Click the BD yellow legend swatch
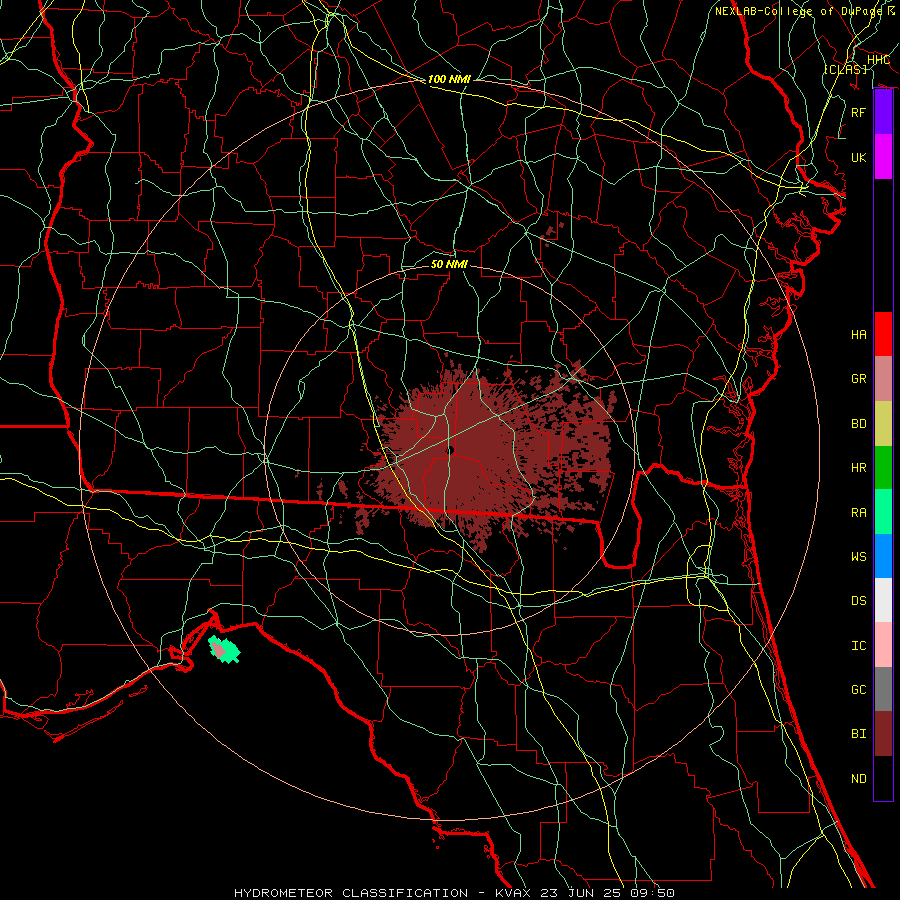This screenshot has width=900, height=900. coord(883,423)
